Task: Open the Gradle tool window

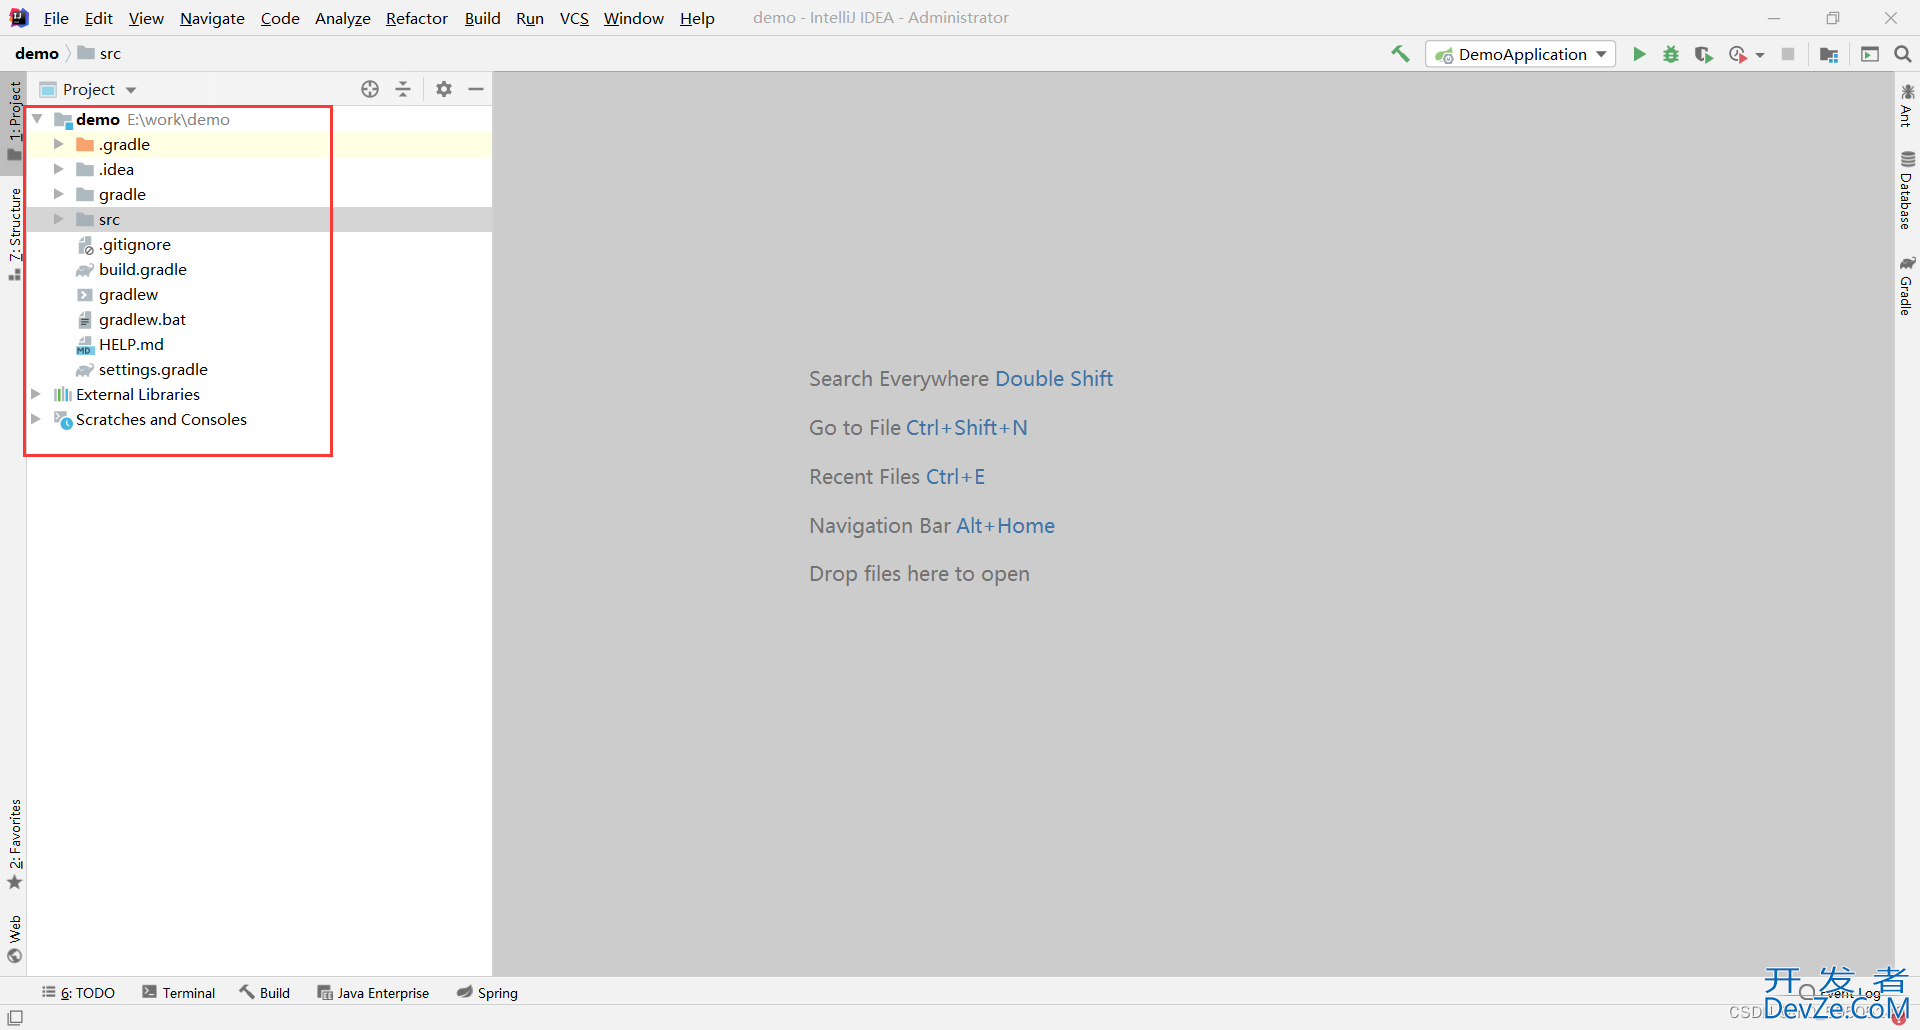Action: (1907, 286)
